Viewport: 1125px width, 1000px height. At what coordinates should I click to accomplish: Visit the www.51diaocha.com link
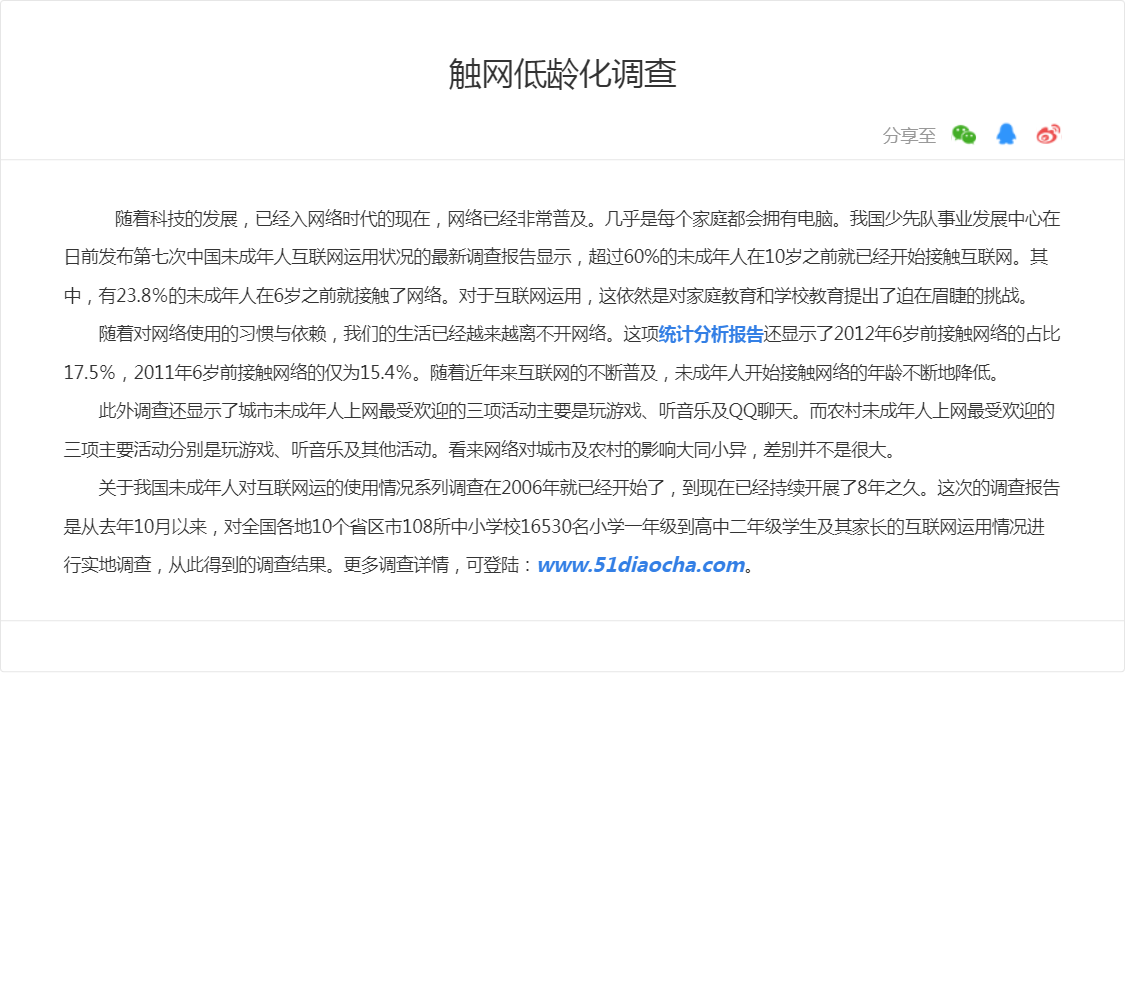tap(641, 565)
